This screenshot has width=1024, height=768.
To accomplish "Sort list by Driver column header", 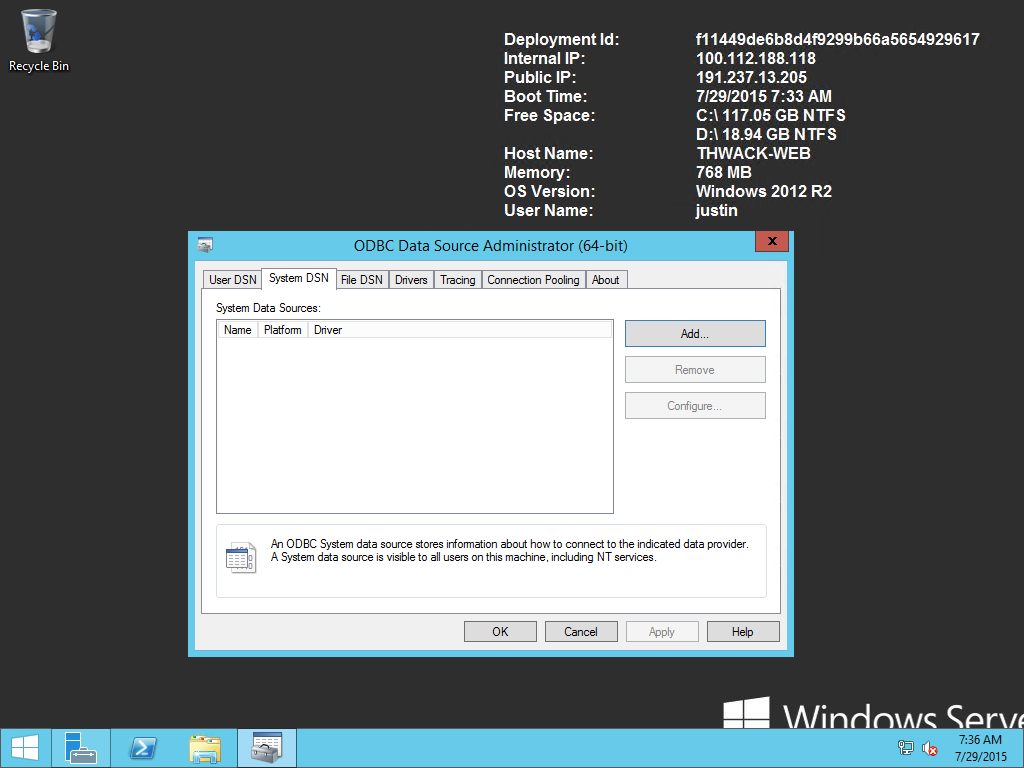I will tap(460, 330).
